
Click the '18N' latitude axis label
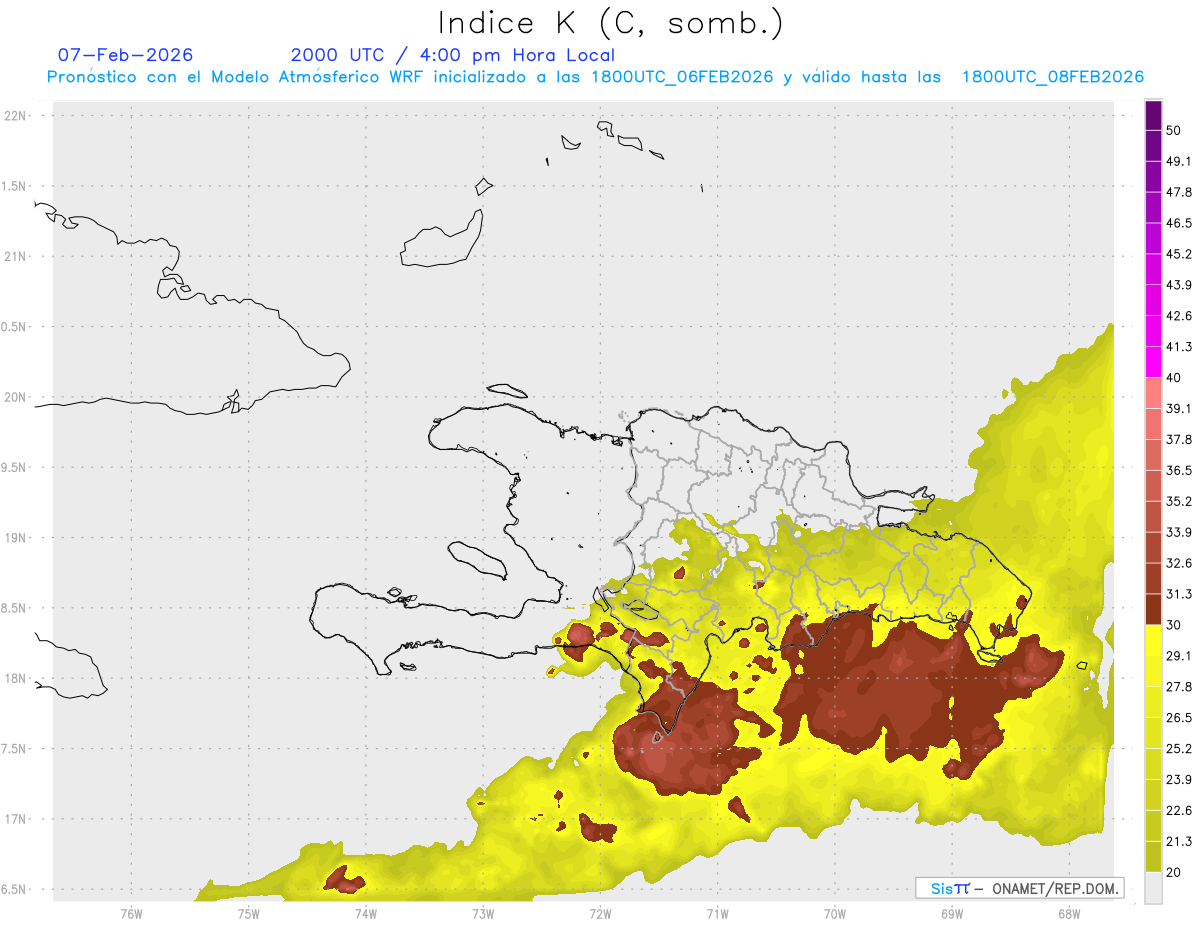pos(16,678)
